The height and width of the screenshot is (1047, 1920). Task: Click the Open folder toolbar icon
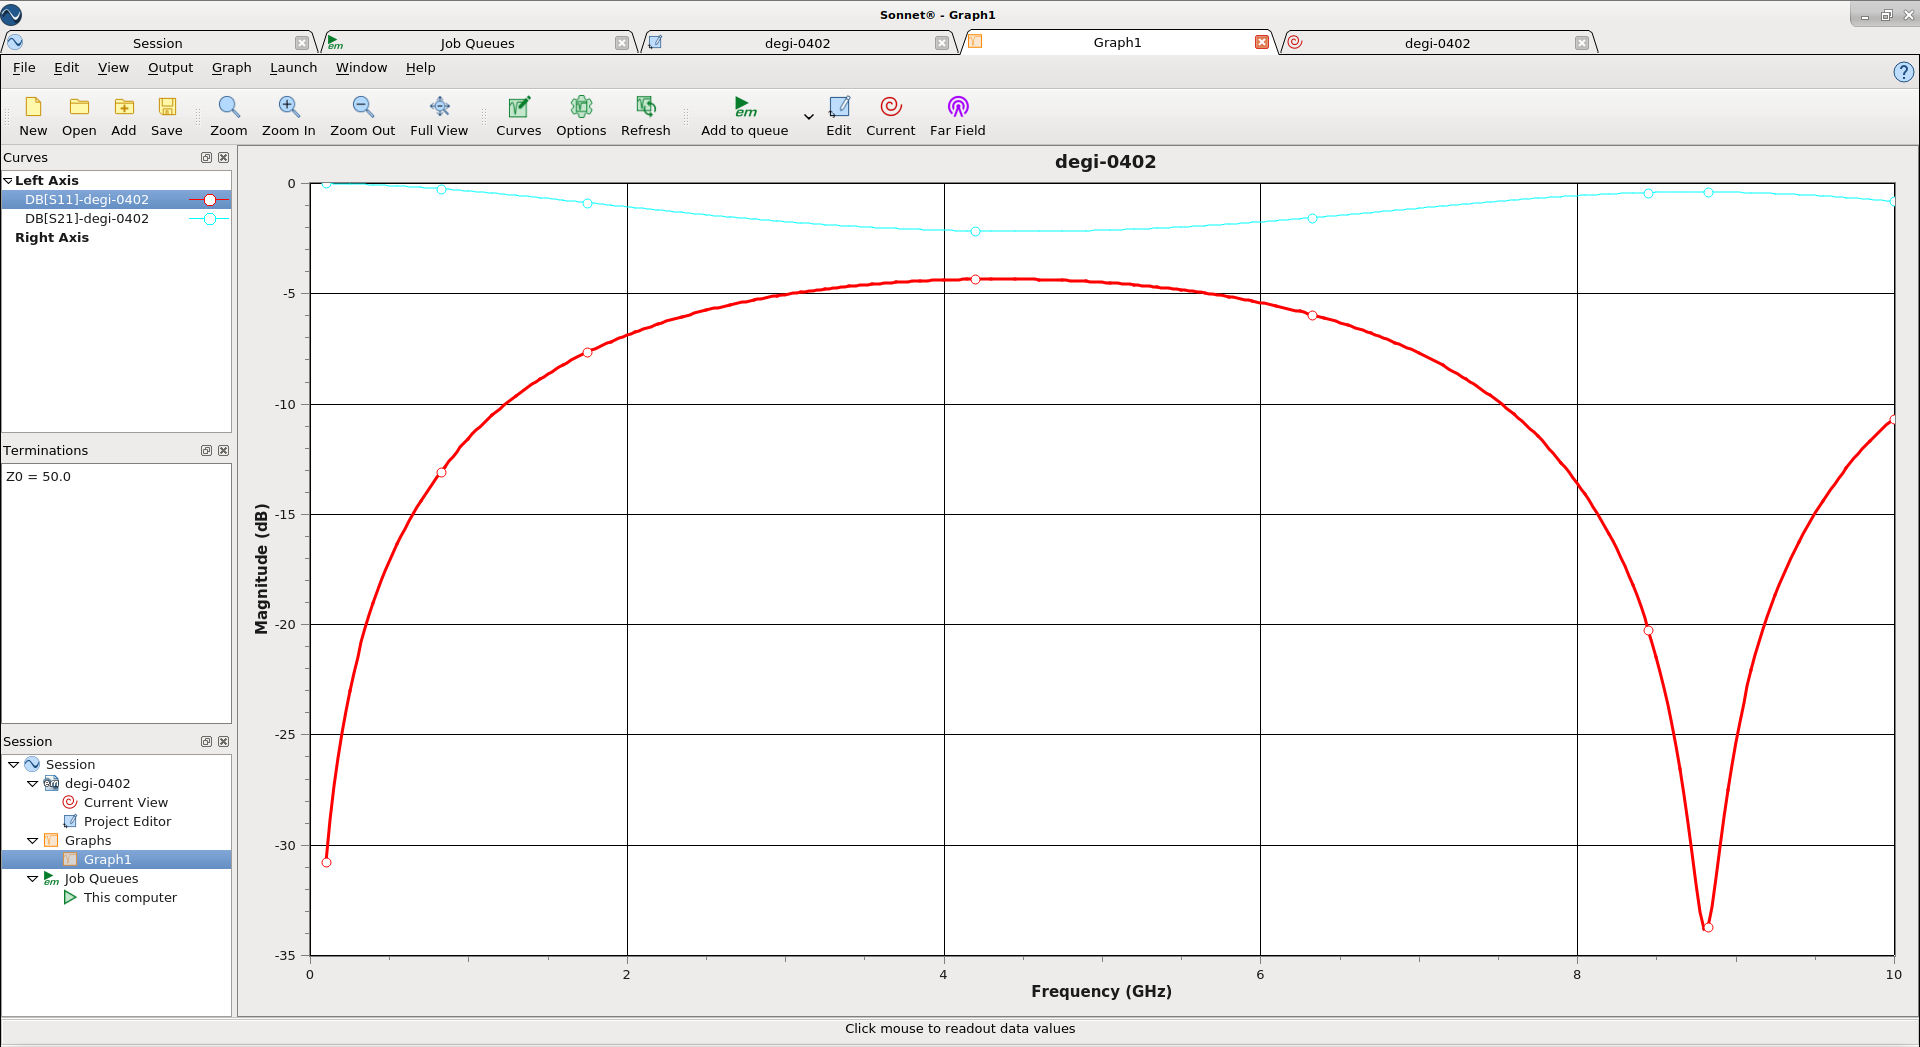pos(79,116)
